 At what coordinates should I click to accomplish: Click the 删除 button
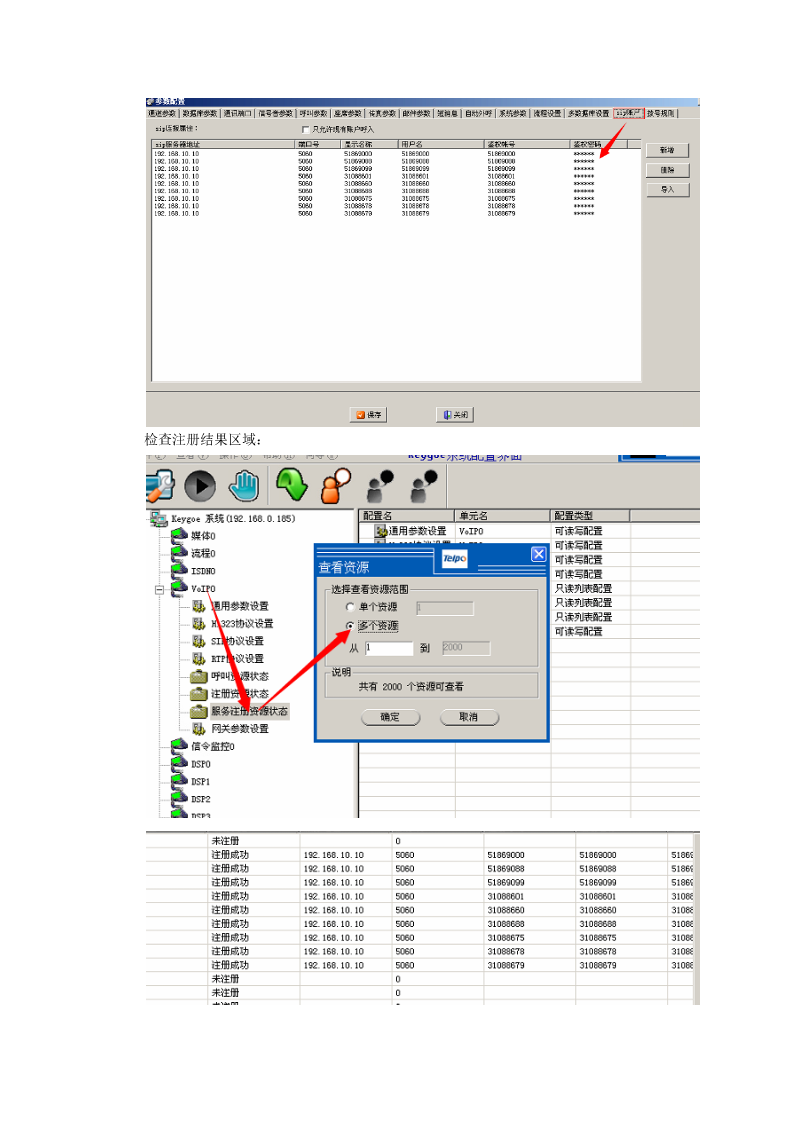click(x=667, y=170)
